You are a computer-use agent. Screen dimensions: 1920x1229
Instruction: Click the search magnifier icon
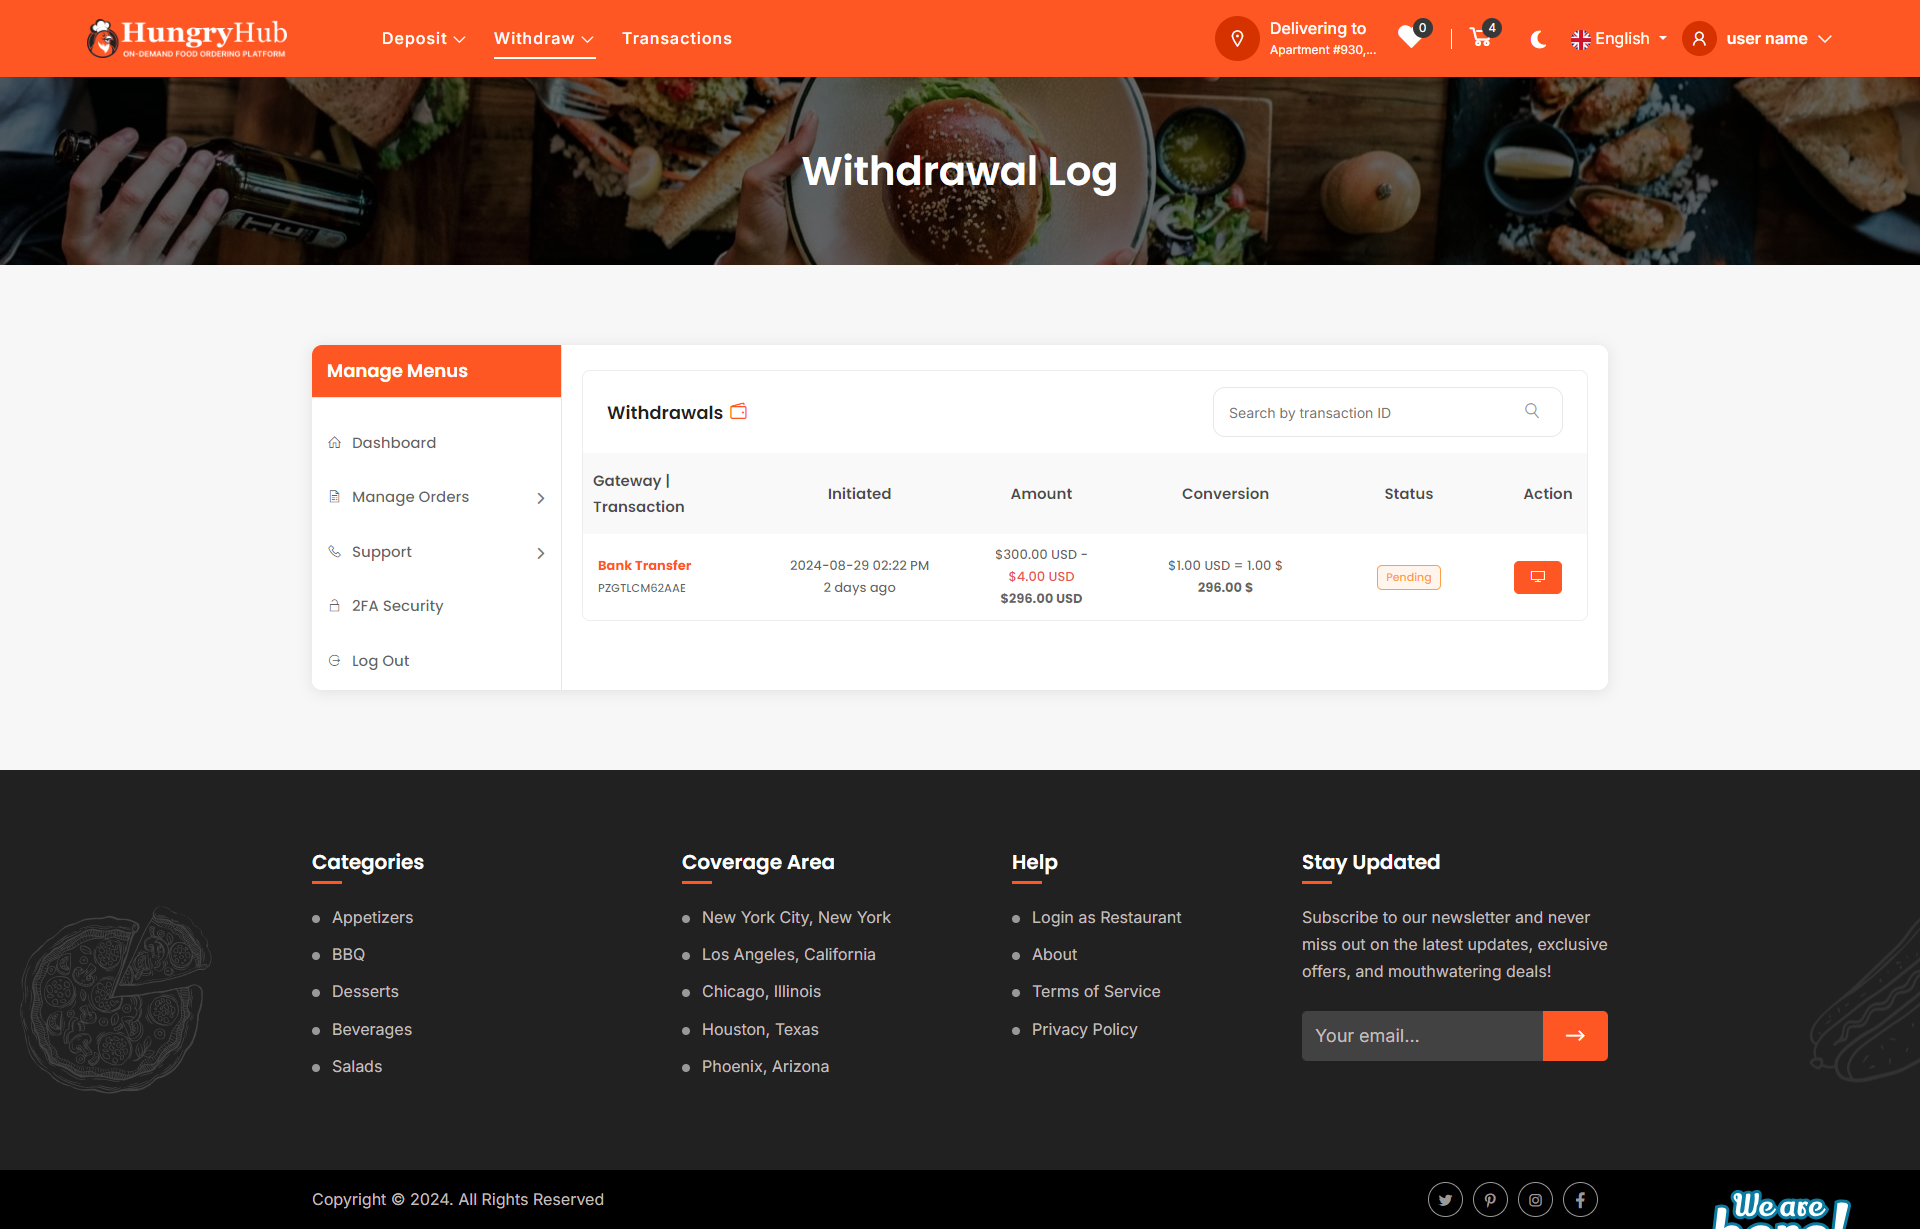click(1531, 410)
